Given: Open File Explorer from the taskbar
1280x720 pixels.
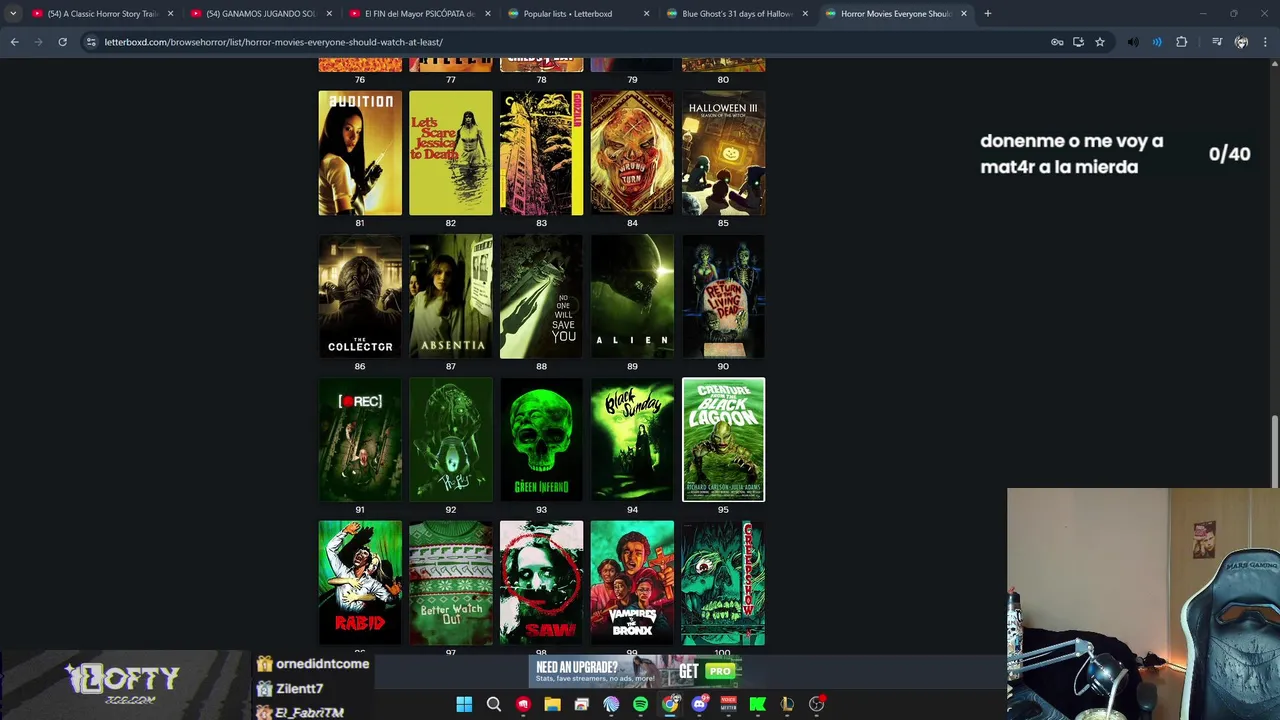Looking at the screenshot, I should (552, 704).
